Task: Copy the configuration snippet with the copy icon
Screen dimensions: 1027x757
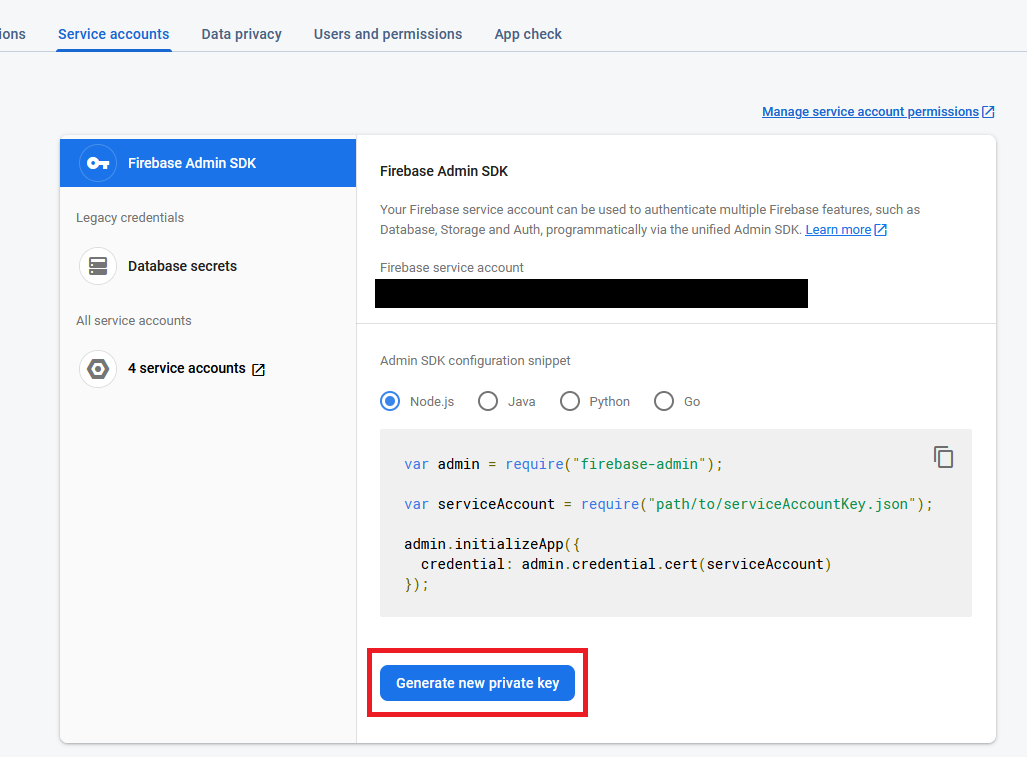Action: coord(943,456)
